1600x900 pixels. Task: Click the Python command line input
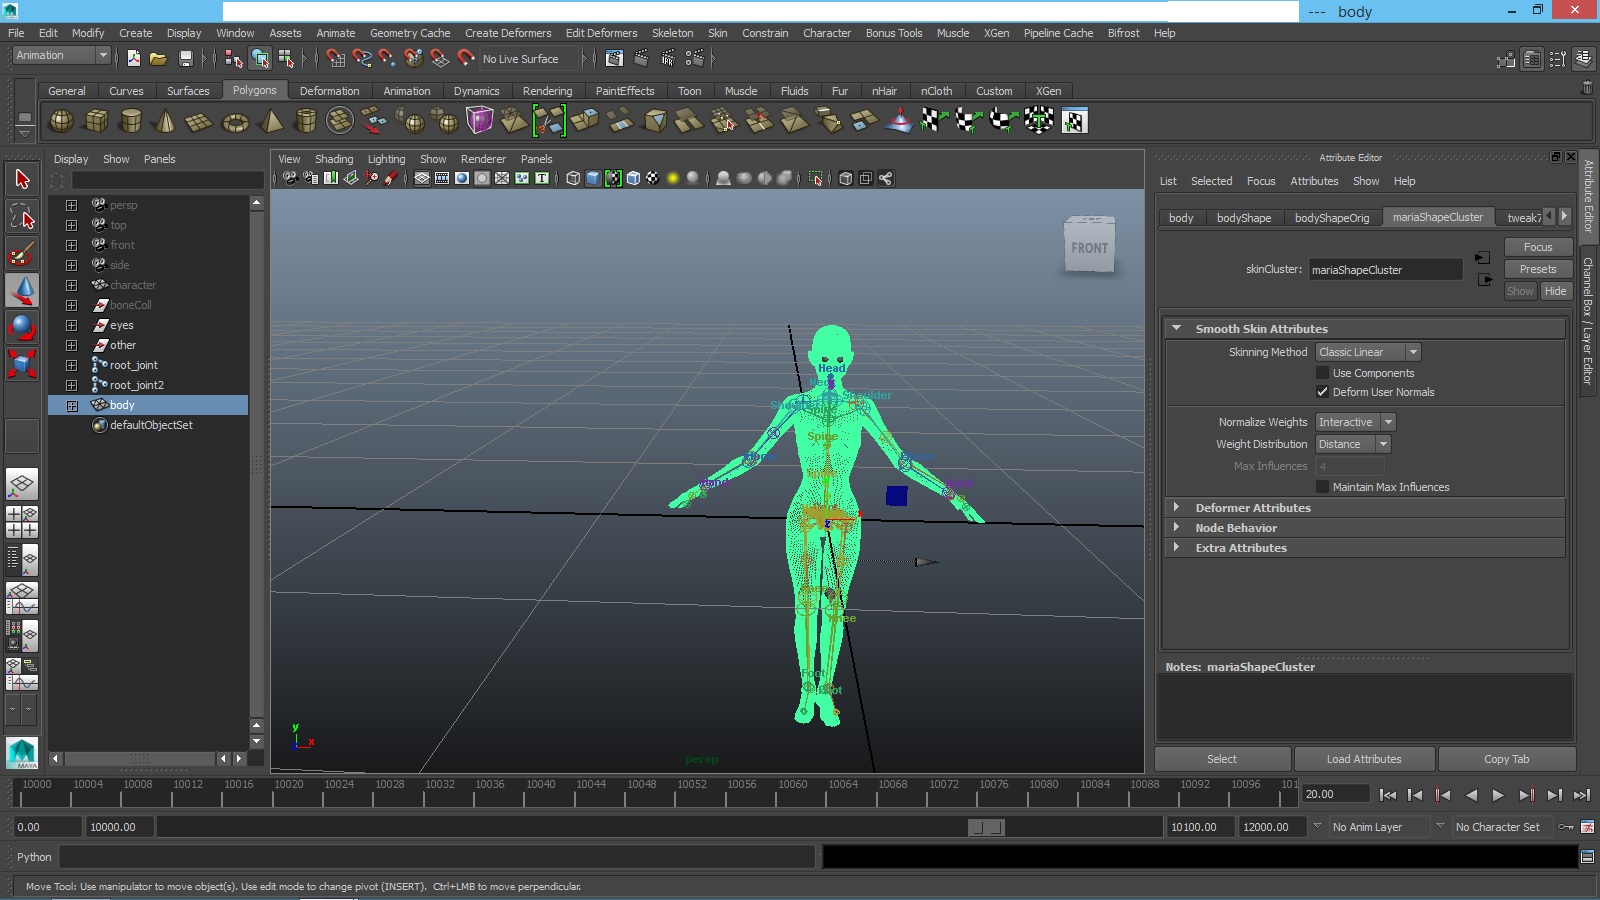coord(437,857)
